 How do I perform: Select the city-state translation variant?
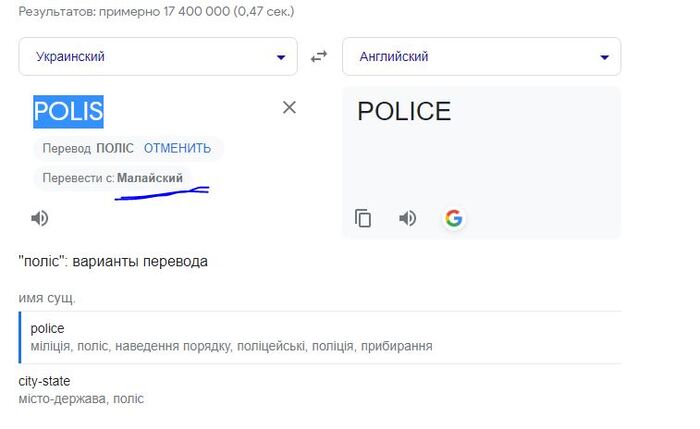44,381
